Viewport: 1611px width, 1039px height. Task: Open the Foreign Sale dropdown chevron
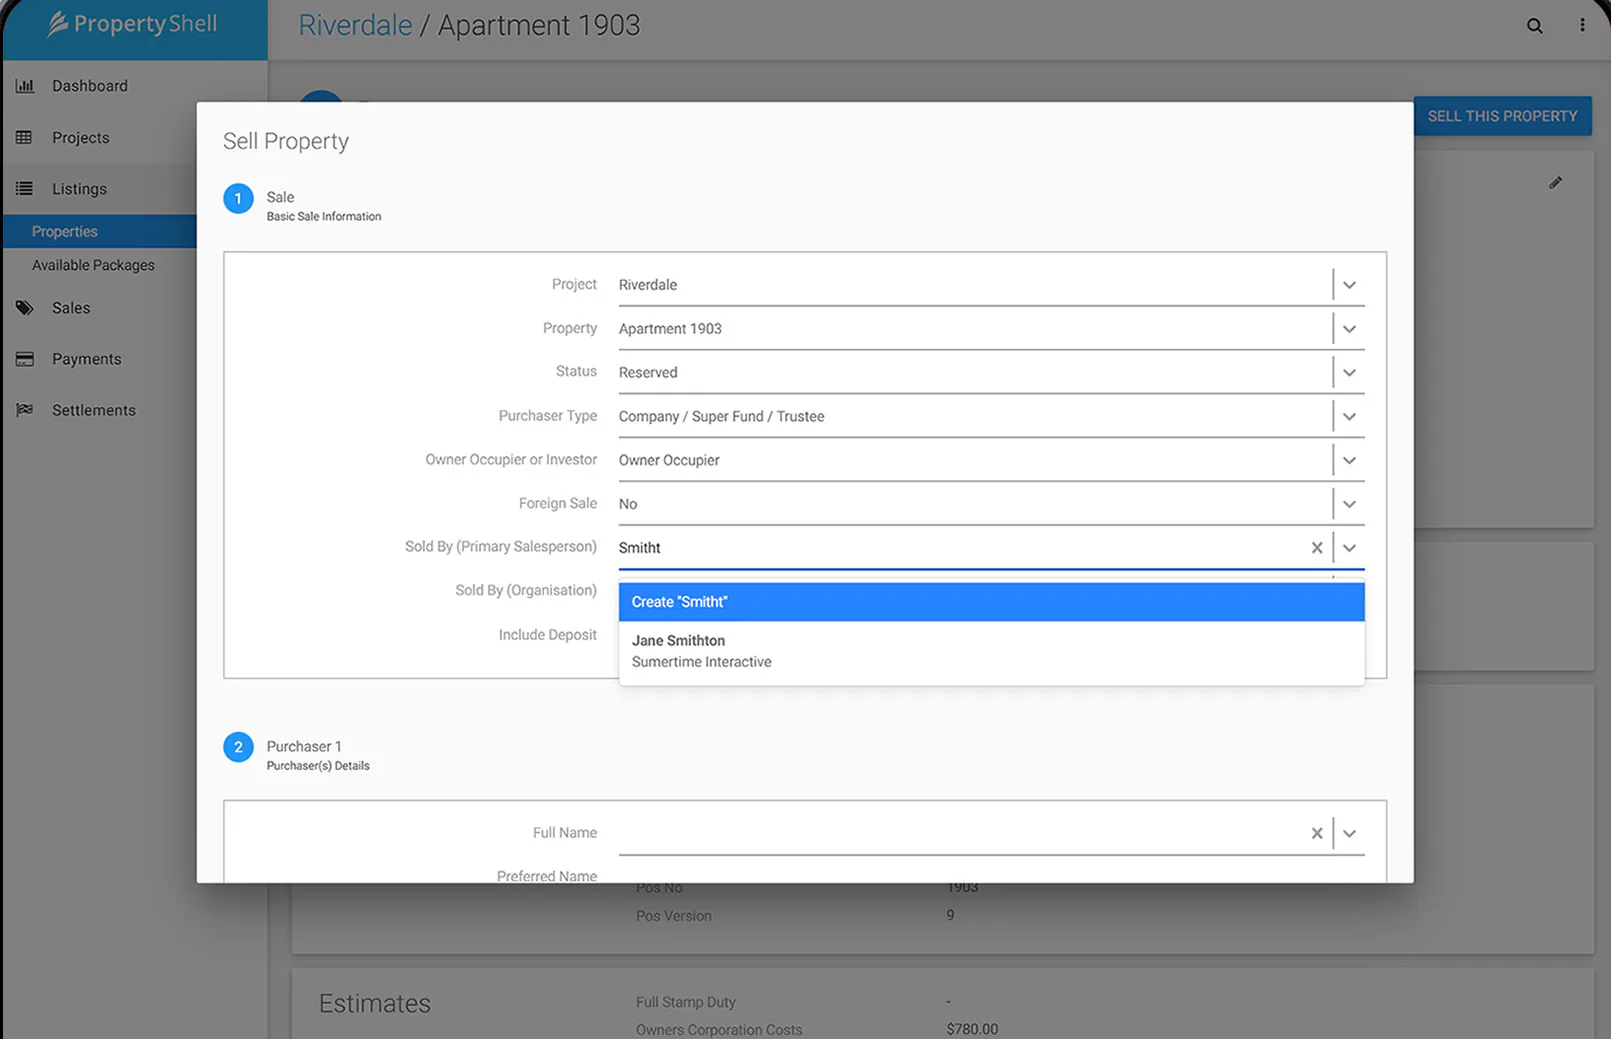pos(1349,504)
